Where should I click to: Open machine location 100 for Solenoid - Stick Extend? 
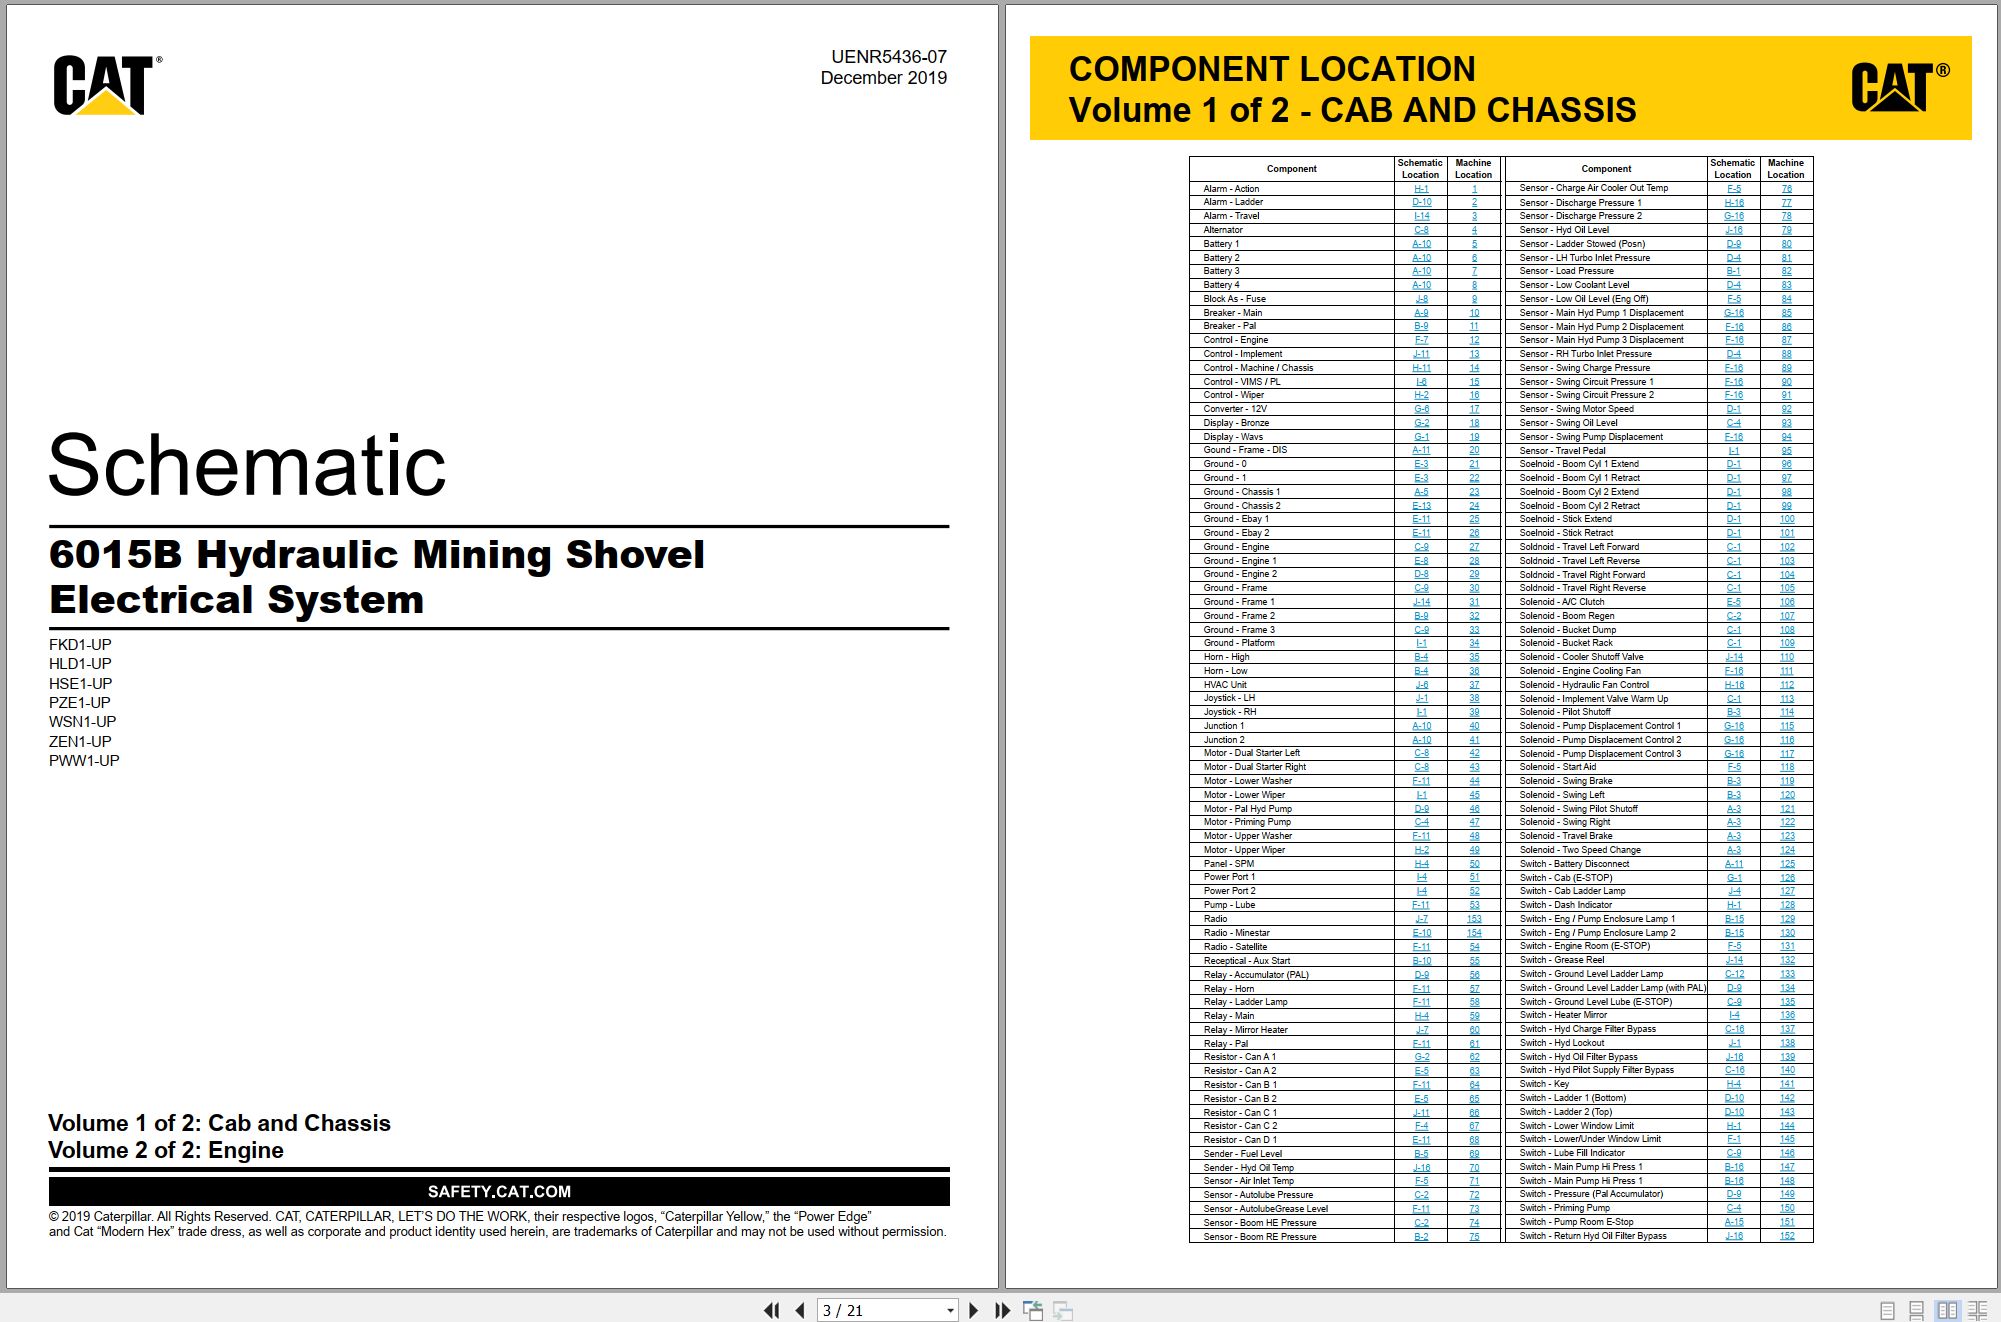1787,519
